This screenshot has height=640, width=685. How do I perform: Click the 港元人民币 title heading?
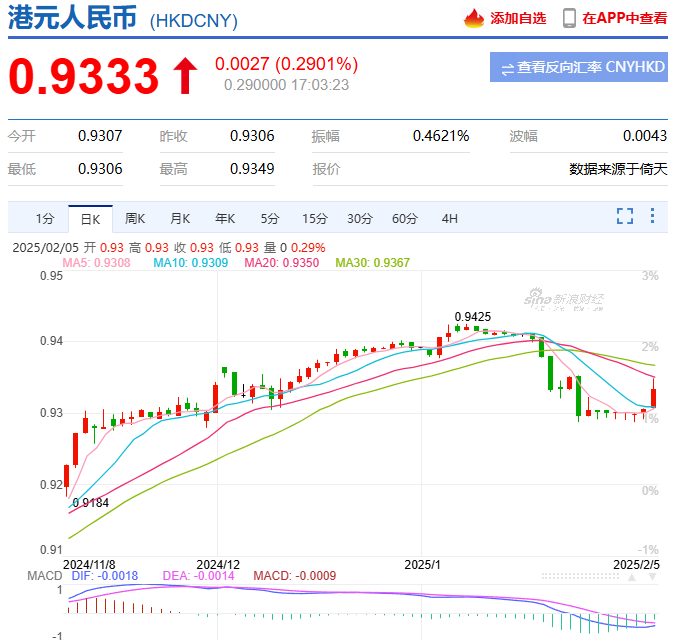click(x=73, y=18)
